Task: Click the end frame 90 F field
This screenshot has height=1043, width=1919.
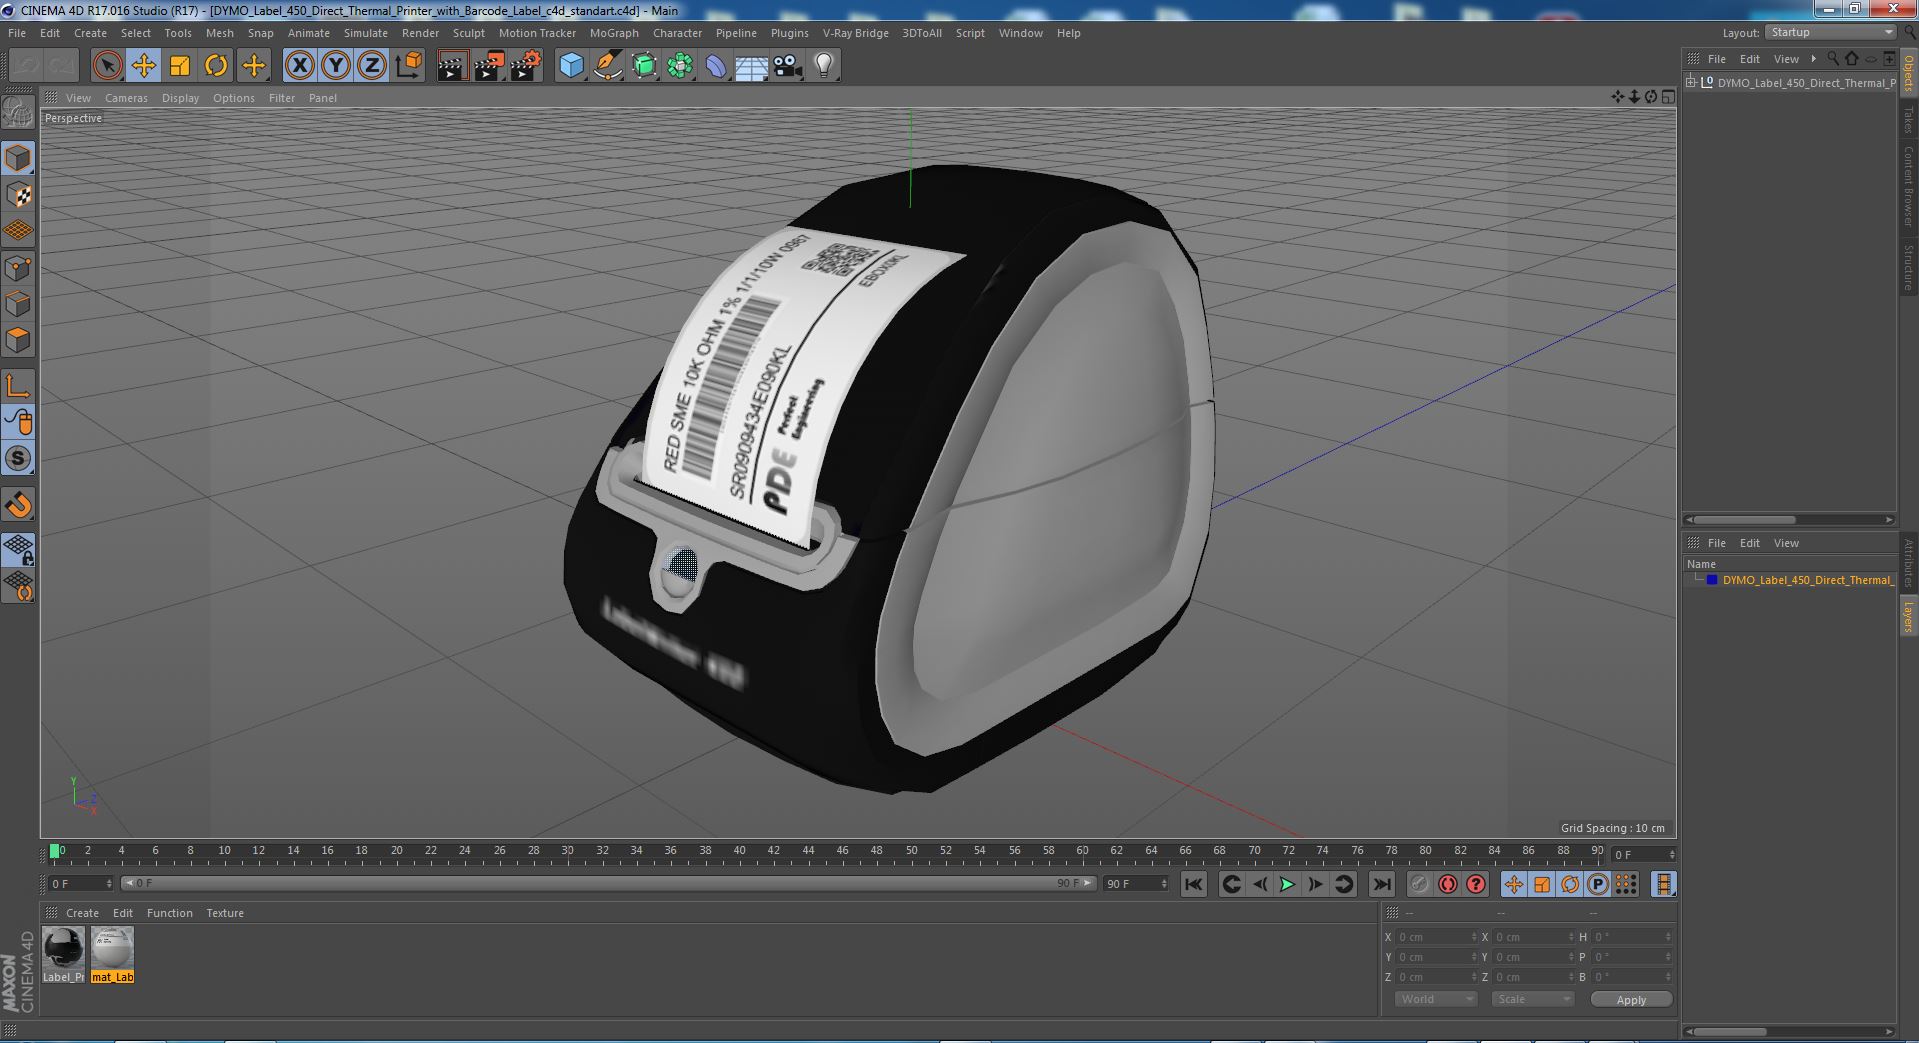Action: [1136, 884]
